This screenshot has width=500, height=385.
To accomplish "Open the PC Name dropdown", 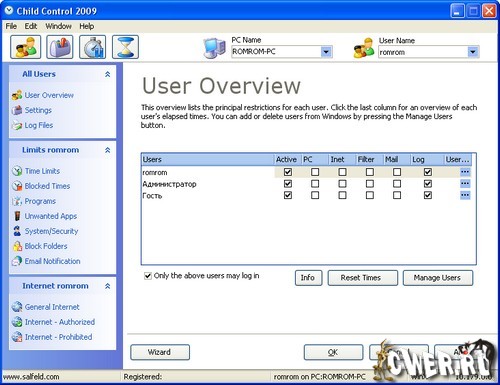I will coord(326,52).
